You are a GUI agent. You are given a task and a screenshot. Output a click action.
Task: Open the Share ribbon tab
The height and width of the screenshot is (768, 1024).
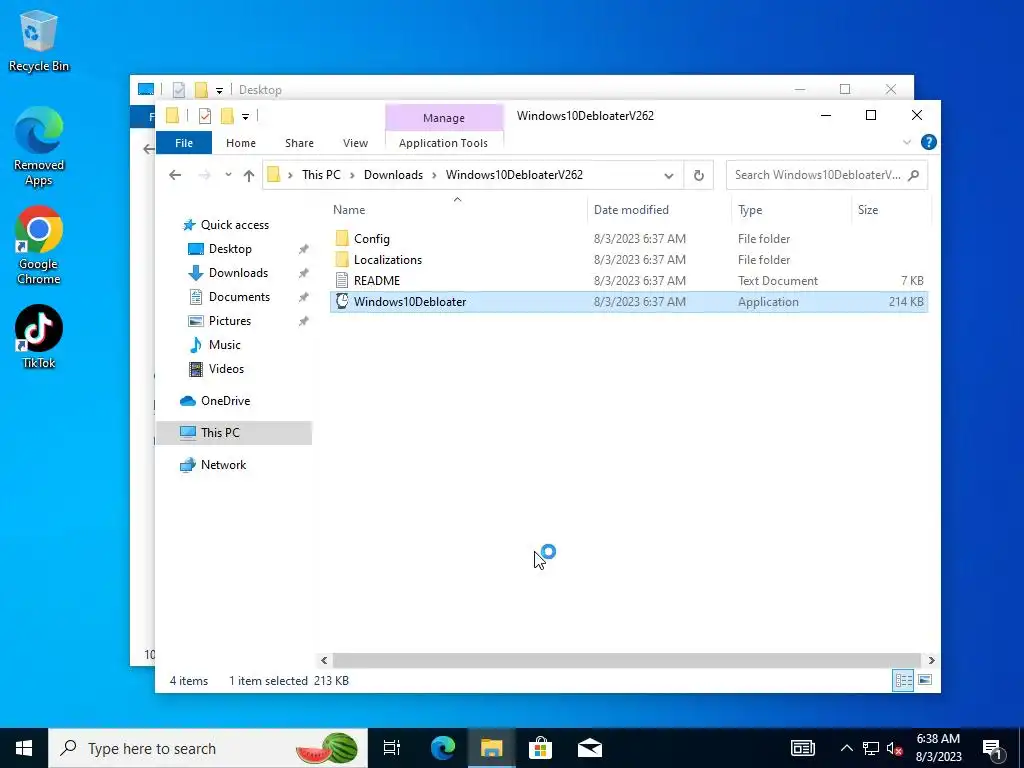click(299, 142)
